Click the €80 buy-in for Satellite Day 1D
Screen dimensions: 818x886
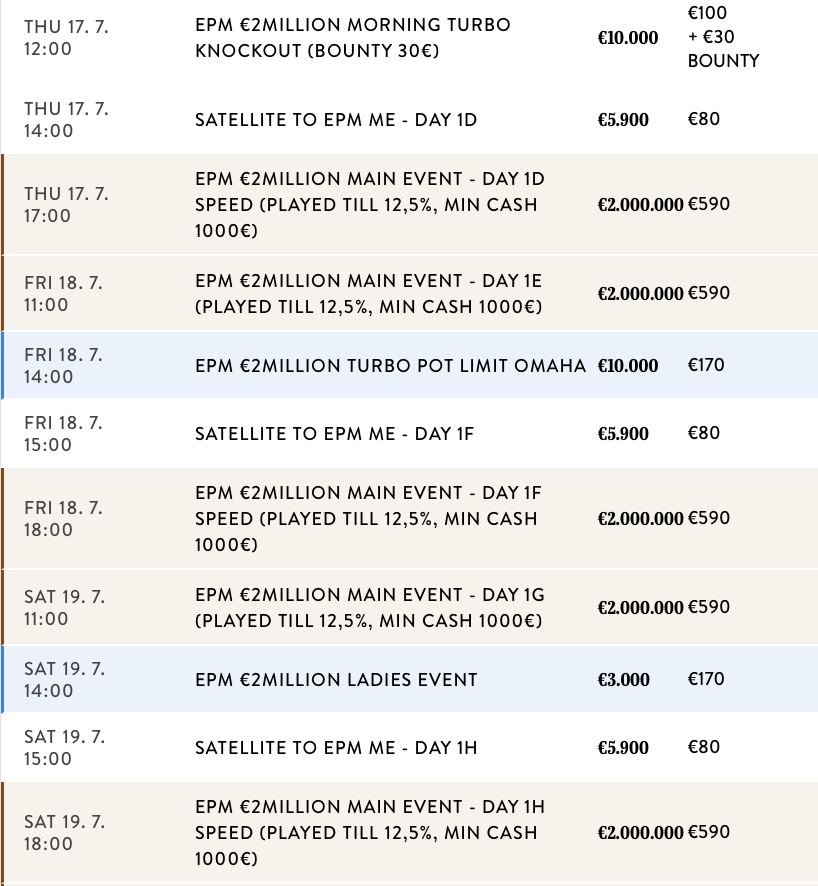(x=704, y=119)
